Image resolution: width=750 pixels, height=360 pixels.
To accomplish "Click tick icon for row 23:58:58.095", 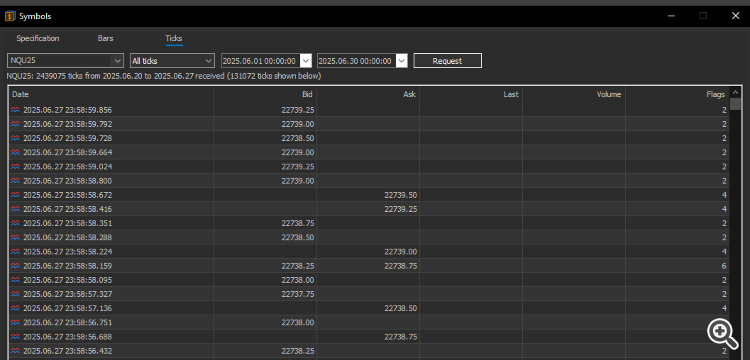I will point(15,280).
